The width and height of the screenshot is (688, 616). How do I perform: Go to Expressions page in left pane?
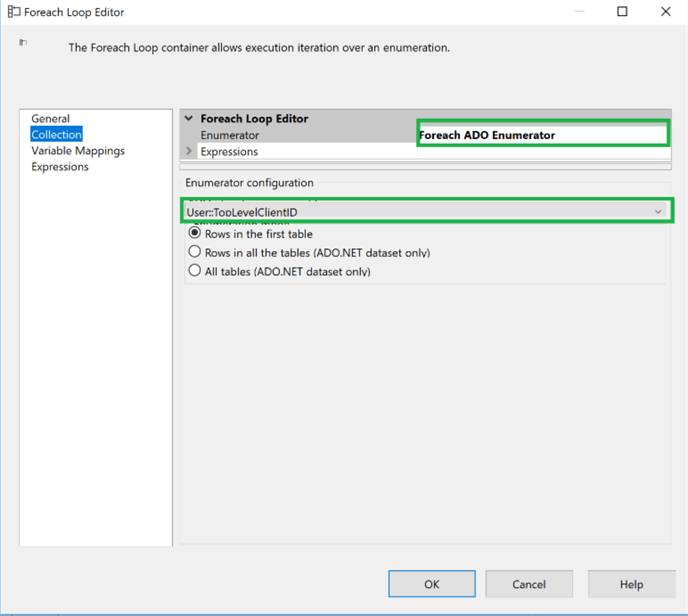tap(60, 167)
